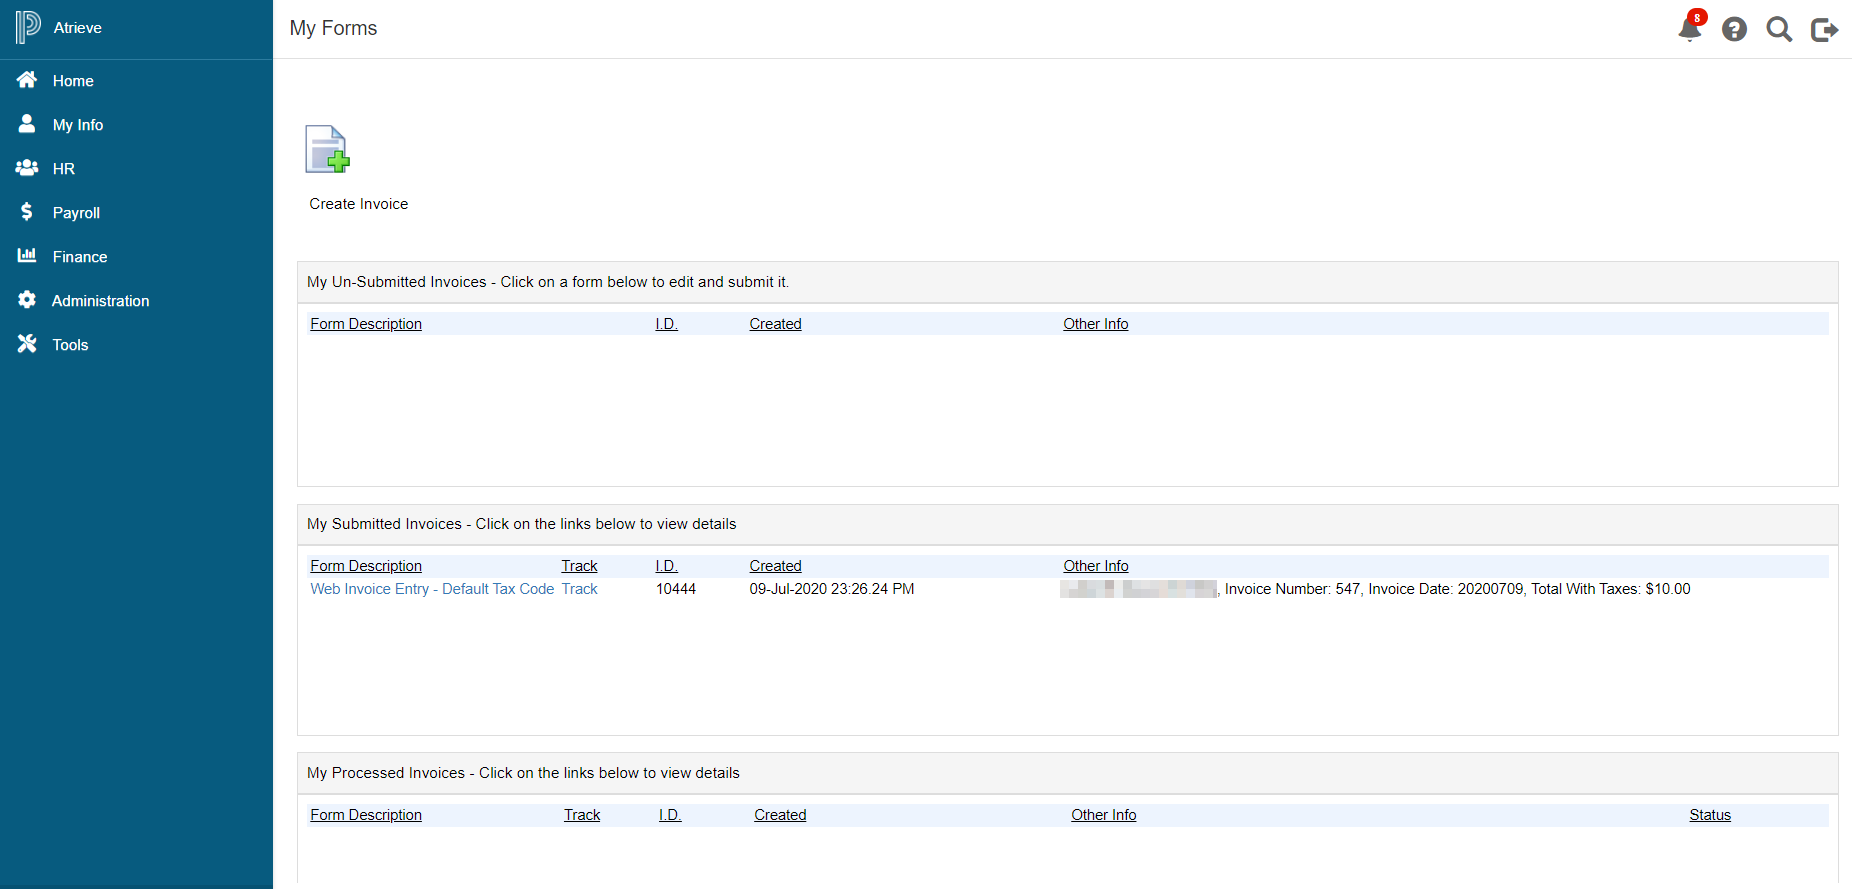Click Track link for invoice 10444

click(579, 589)
